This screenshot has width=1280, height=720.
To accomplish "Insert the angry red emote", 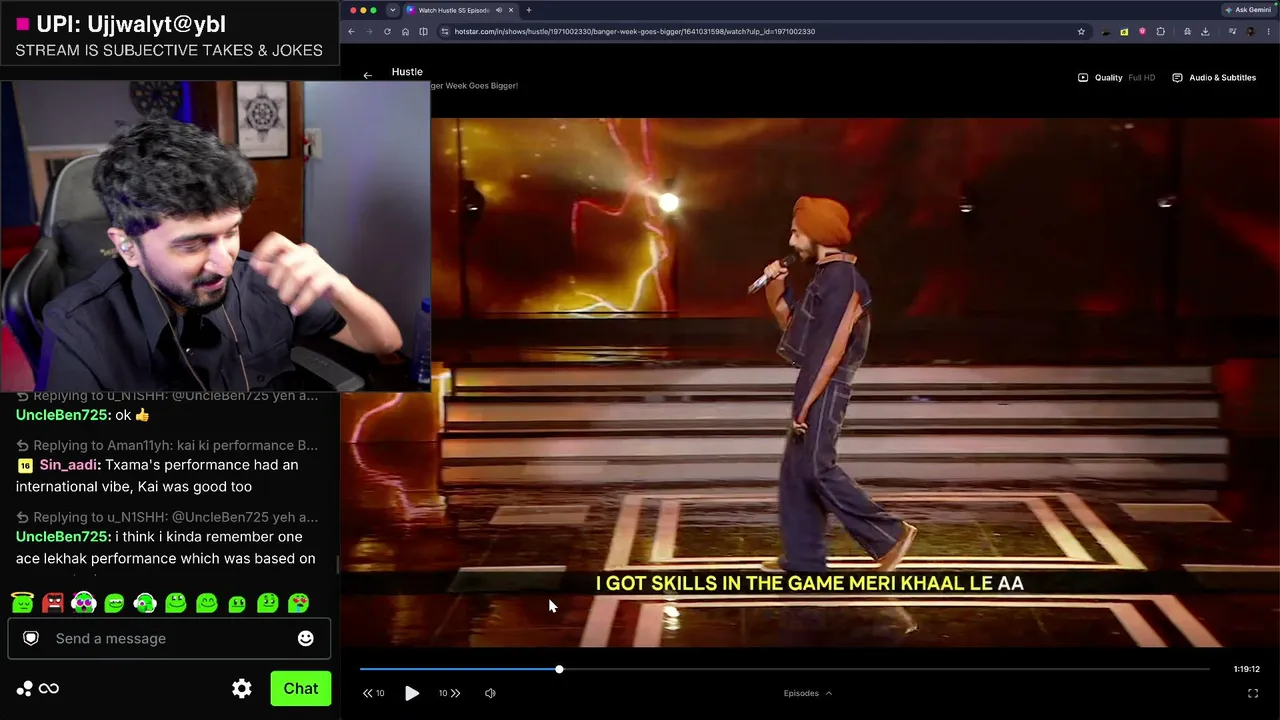I will (53, 603).
